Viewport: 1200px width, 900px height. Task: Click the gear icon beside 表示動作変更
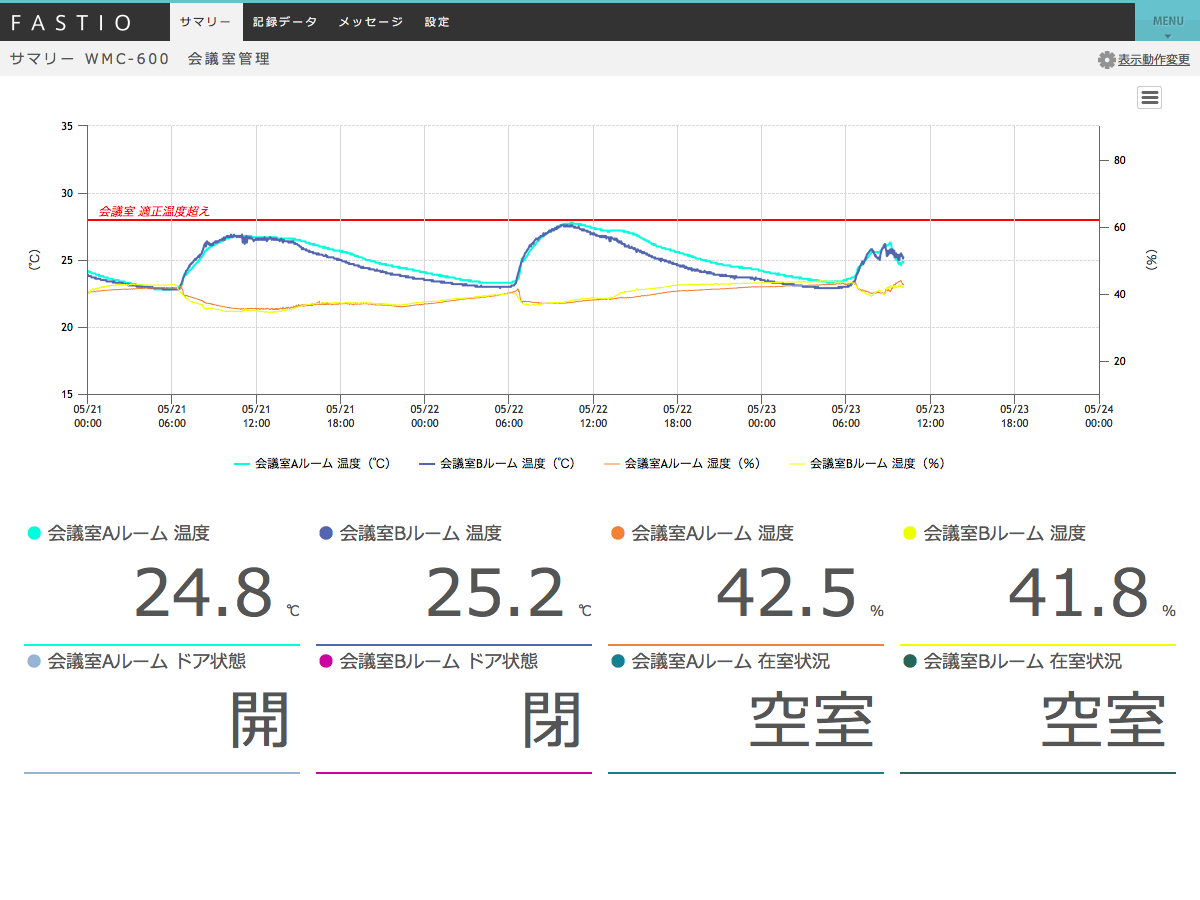coord(1106,60)
